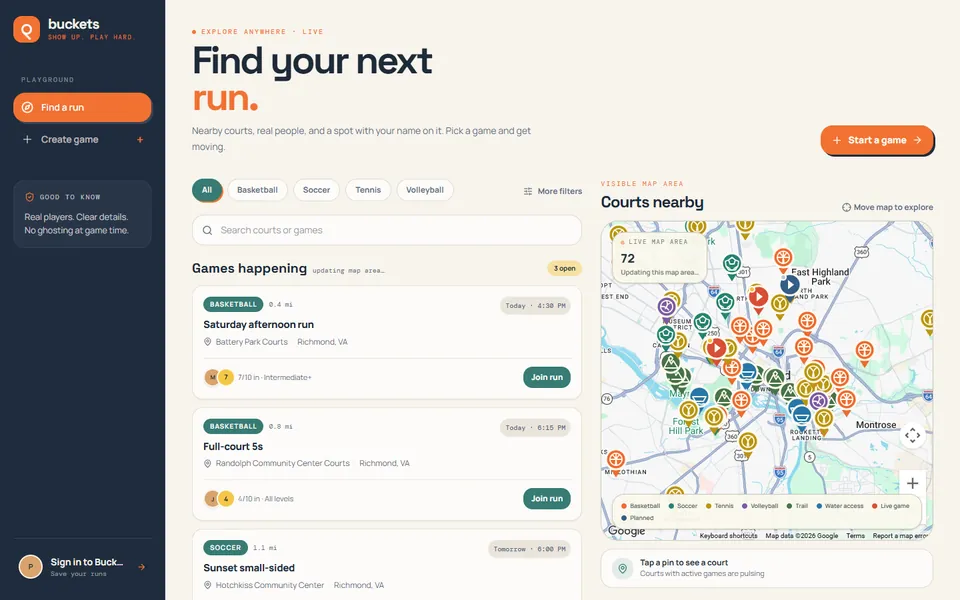Open the map camera controls arrows button
960x600 pixels.
point(912,435)
